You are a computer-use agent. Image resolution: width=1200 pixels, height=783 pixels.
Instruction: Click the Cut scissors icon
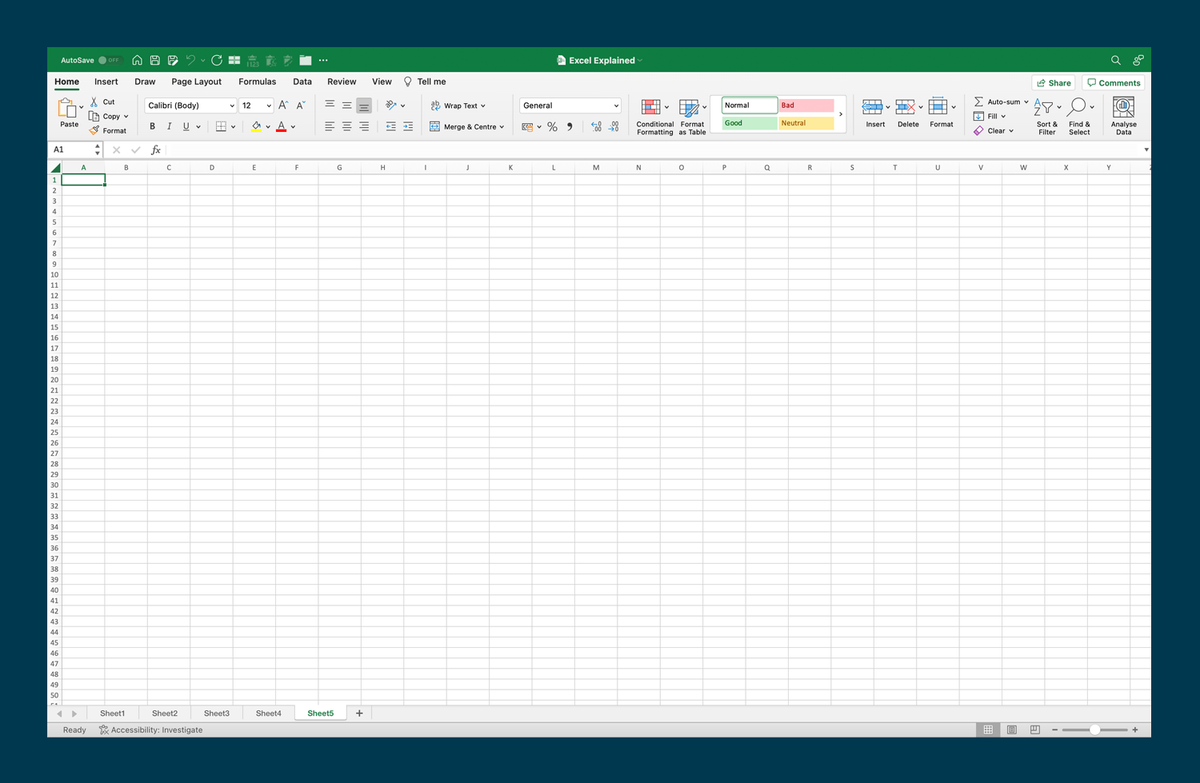[94, 101]
